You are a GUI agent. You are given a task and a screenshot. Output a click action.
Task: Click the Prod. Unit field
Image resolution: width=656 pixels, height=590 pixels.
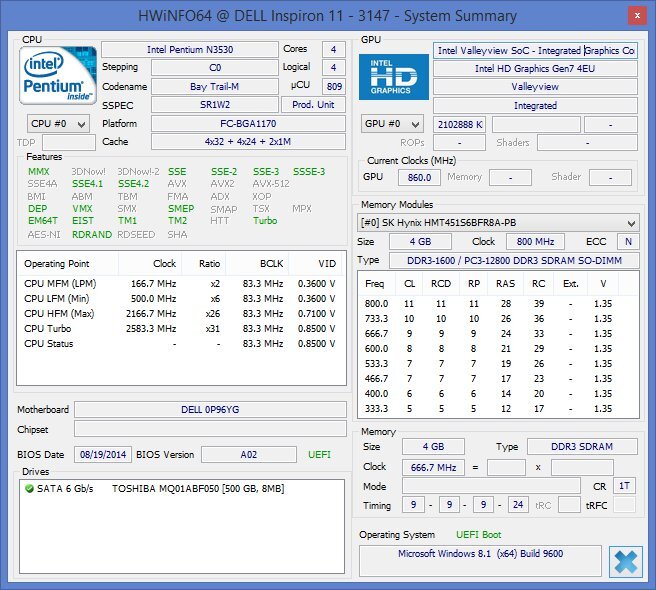coord(313,105)
